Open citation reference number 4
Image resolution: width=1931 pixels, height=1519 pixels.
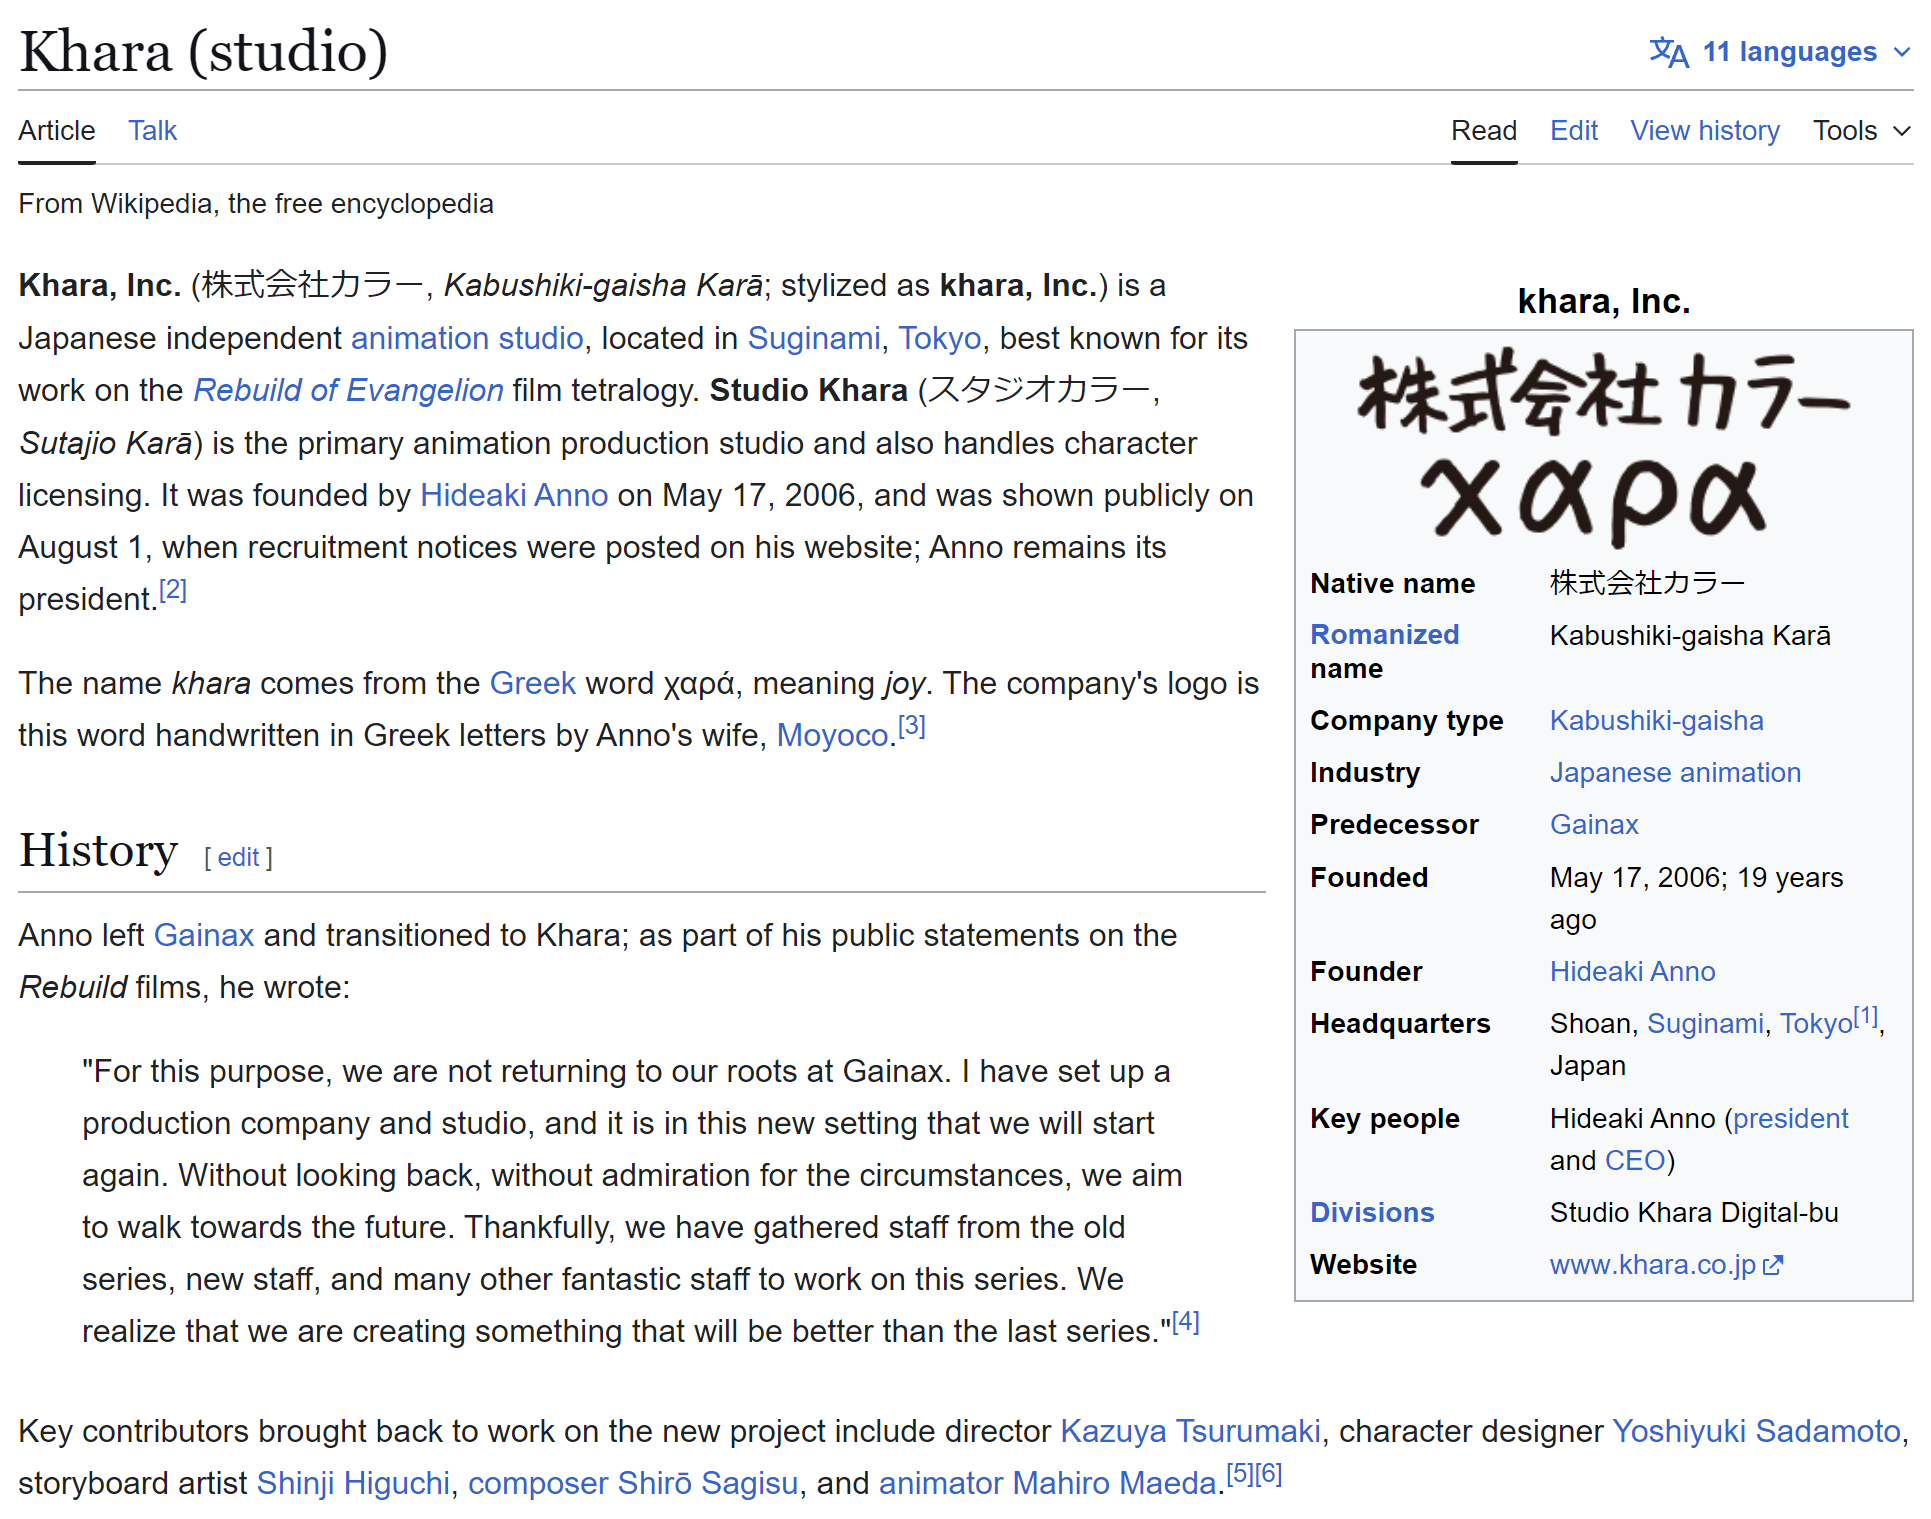click(x=1185, y=1322)
